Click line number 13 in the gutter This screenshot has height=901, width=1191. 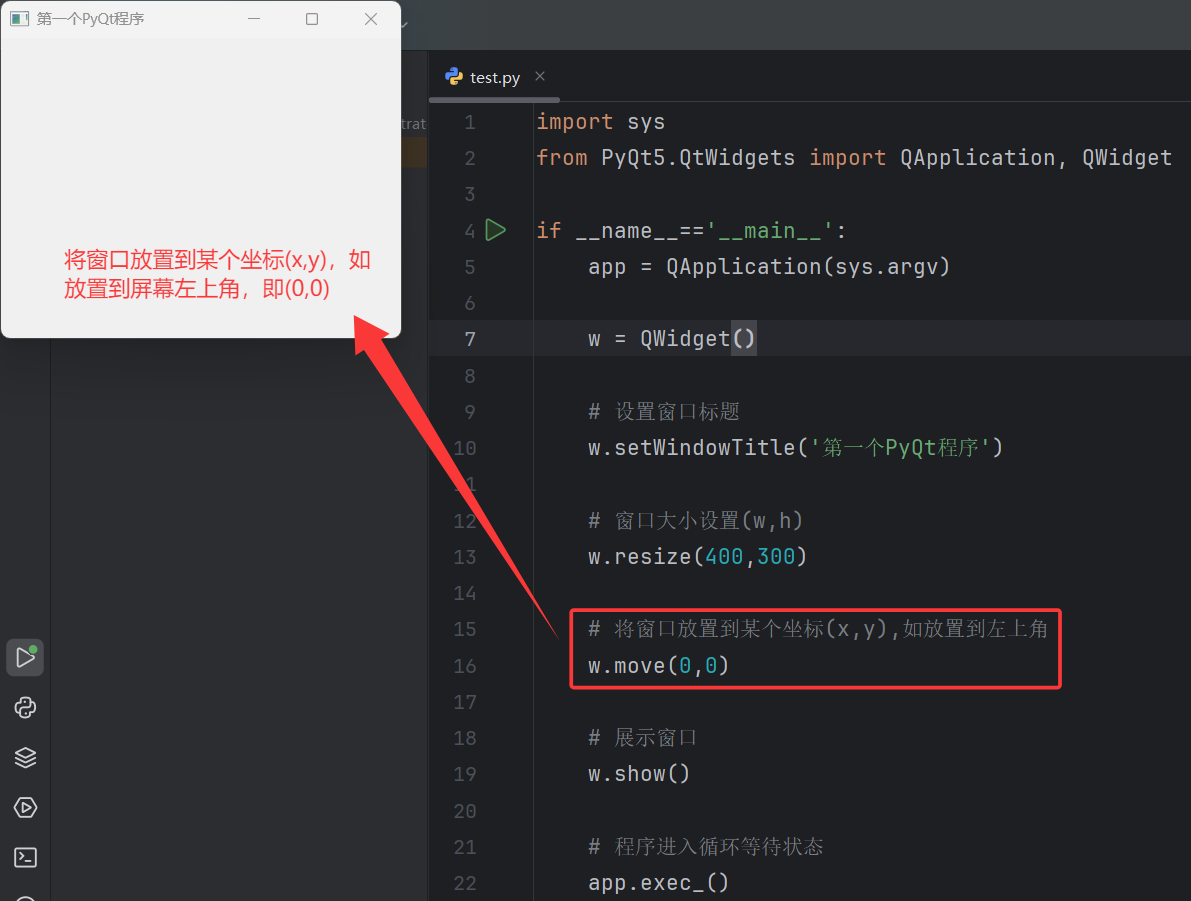point(465,557)
